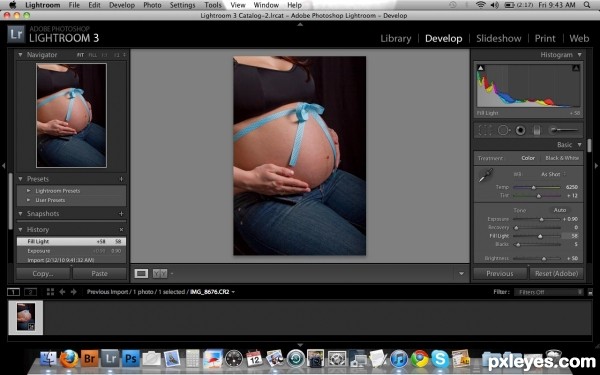Set treatment to Black & White

click(x=562, y=158)
